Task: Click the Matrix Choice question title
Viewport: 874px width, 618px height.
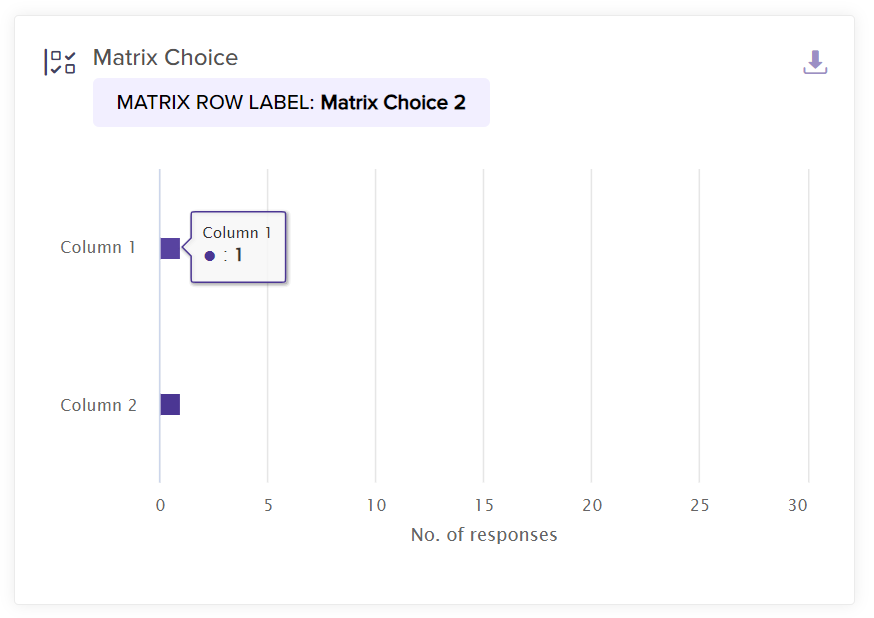Action: coord(165,58)
